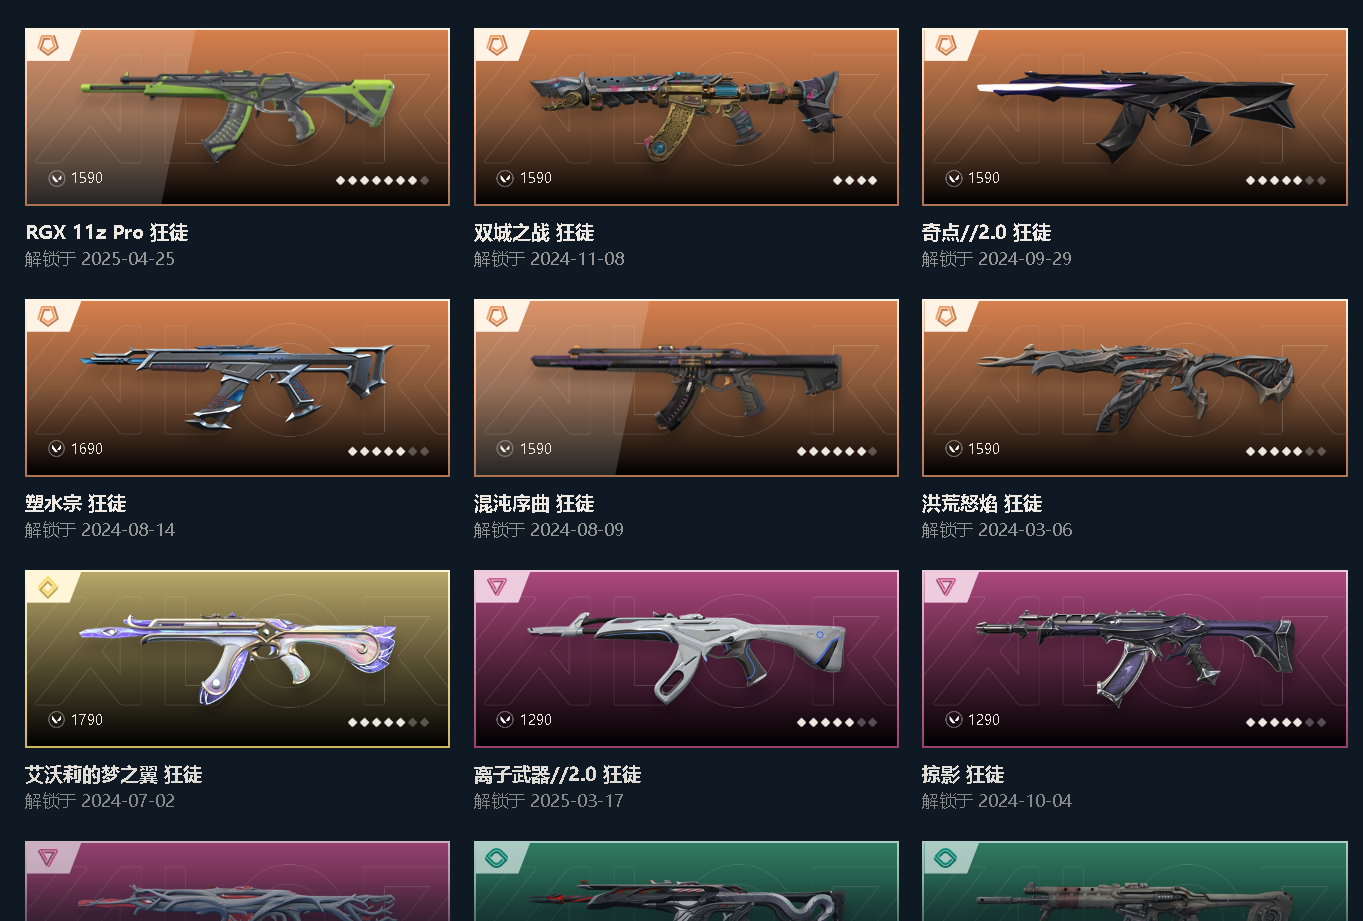Open the 洪荒怒焰 狂徒 title link
Viewport: 1363px width, 921px height.
[982, 504]
